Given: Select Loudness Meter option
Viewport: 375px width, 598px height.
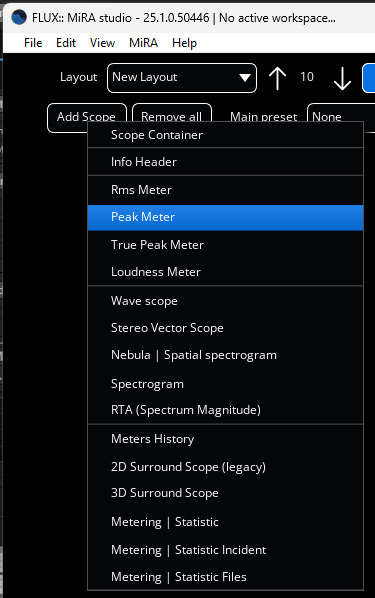Looking at the screenshot, I should pos(225,272).
